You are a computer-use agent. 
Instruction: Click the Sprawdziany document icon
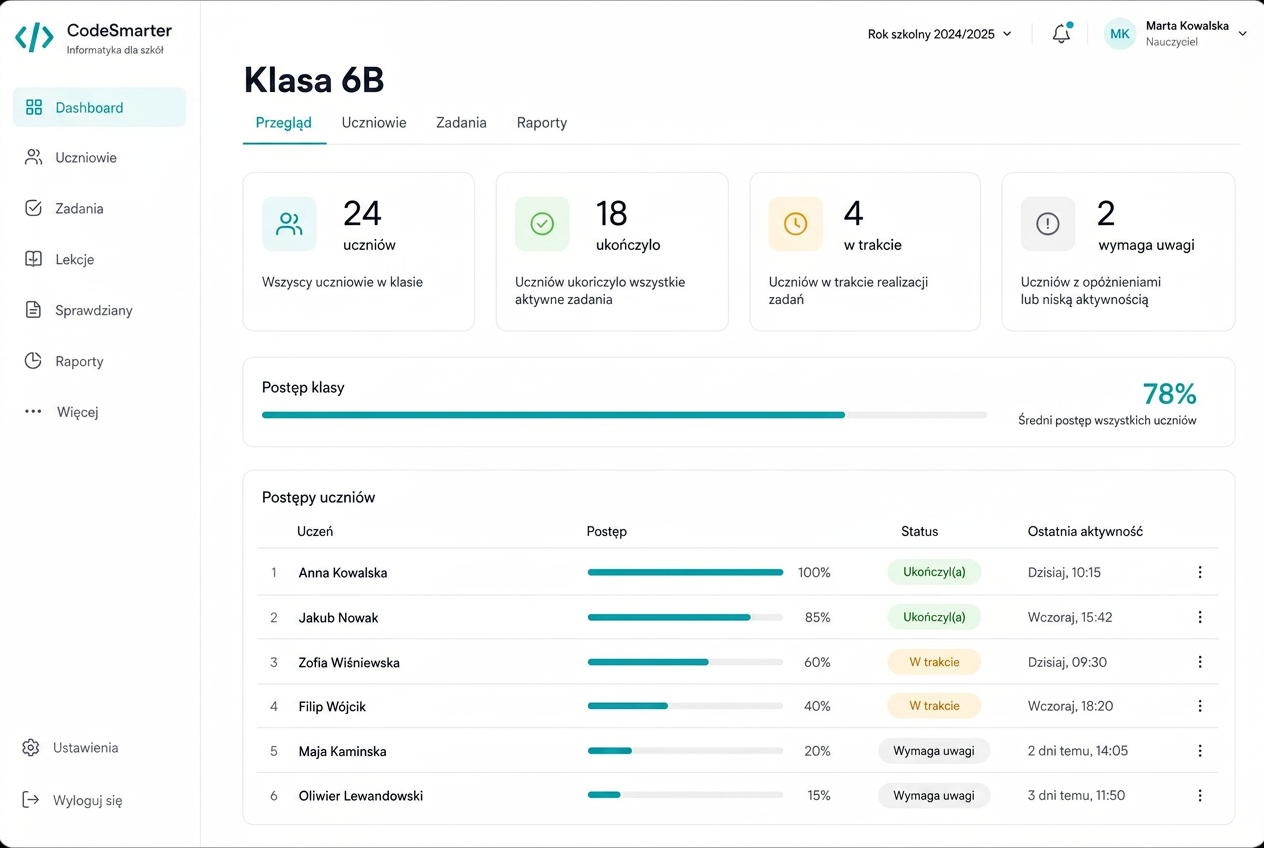pos(33,310)
